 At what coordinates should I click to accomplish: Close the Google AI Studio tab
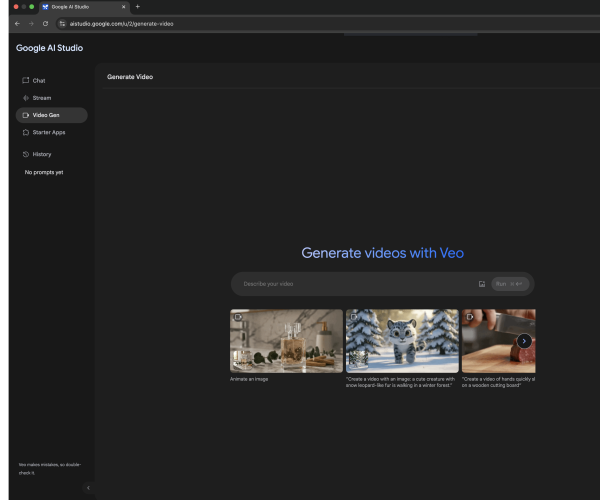[124, 7]
